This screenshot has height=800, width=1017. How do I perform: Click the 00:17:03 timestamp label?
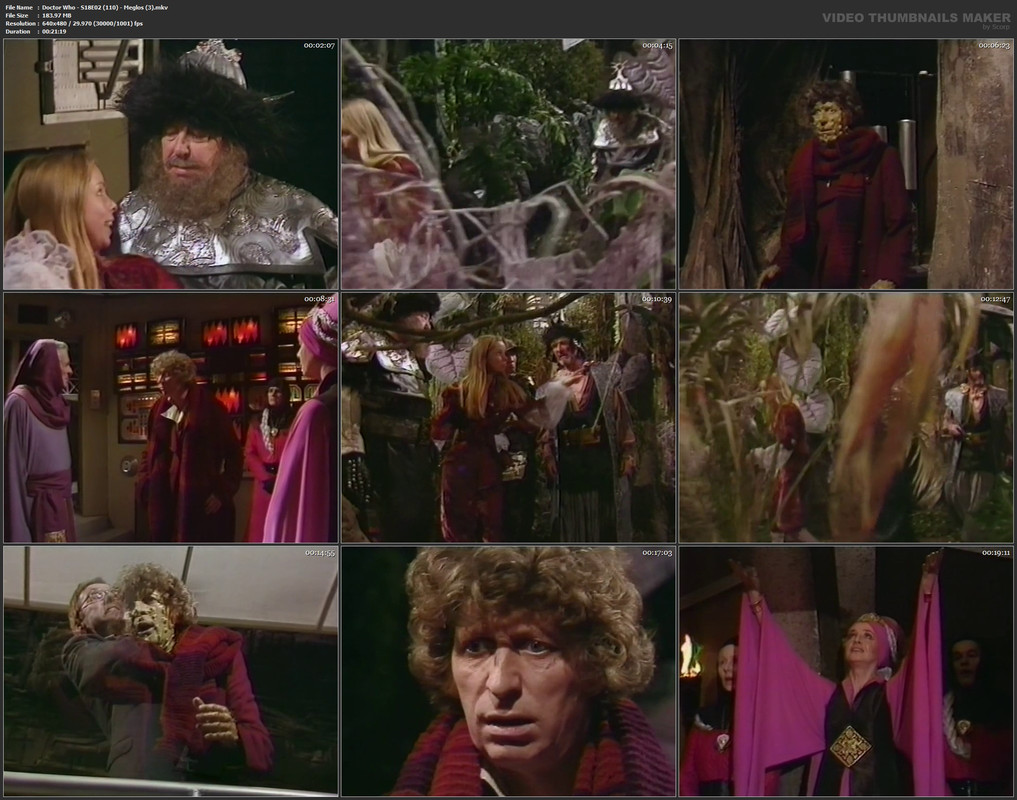[657, 553]
